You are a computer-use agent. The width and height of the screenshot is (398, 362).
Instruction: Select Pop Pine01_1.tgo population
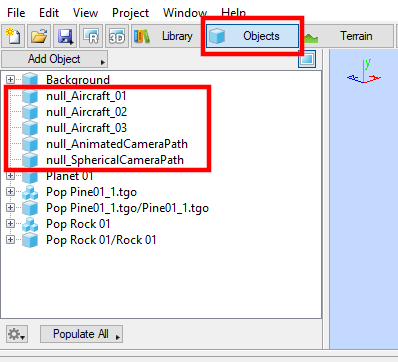tap(92, 192)
